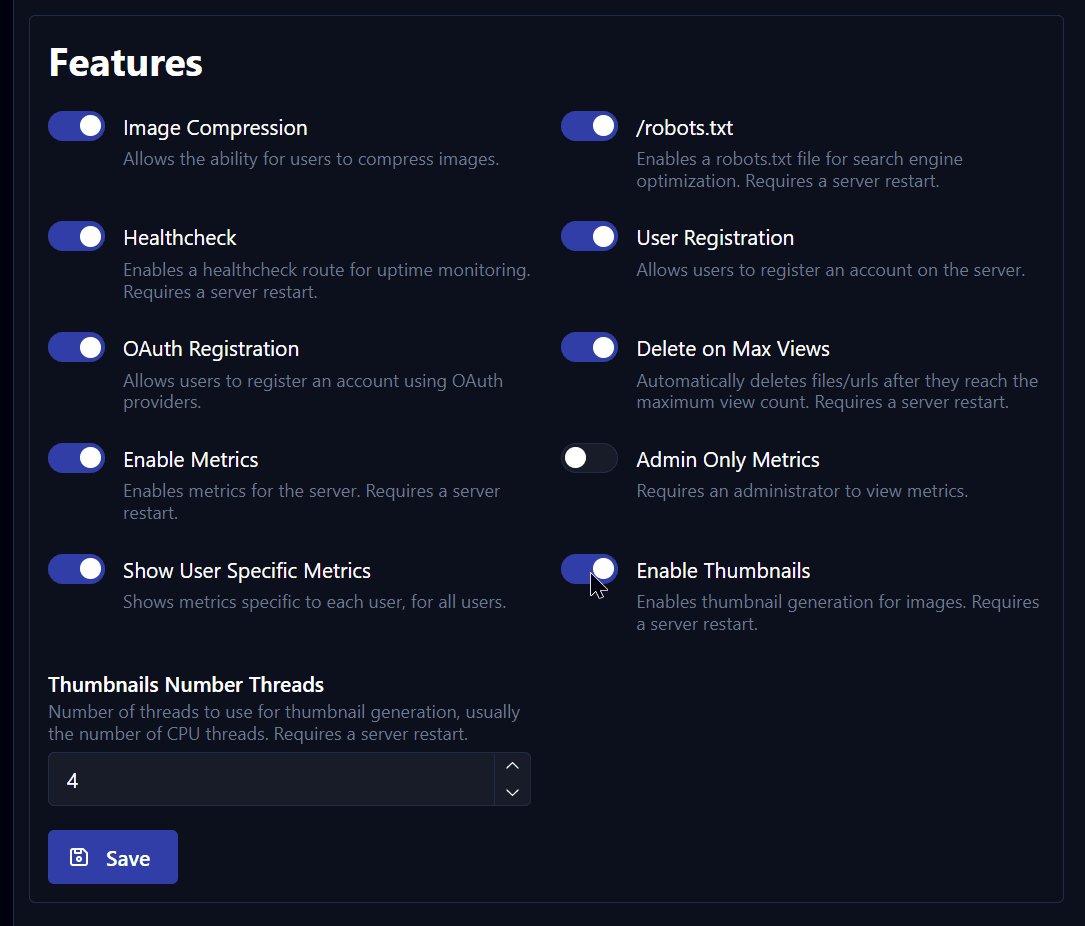The width and height of the screenshot is (1085, 926).
Task: Disable Show User Specific Metrics
Action: (76, 569)
